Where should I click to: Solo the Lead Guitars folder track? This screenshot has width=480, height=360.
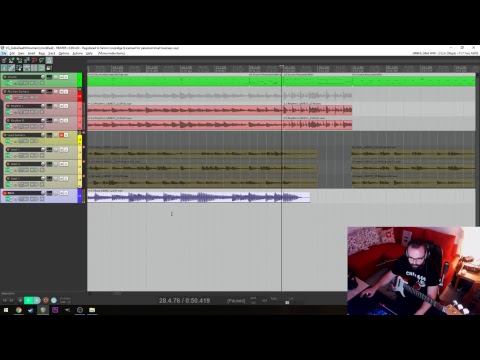[66, 135]
